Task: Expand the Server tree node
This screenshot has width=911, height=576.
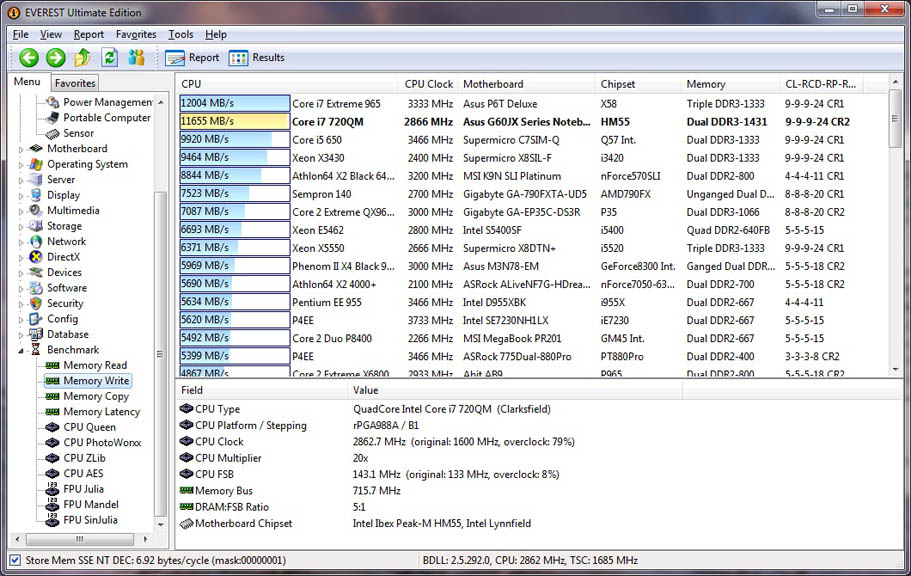Action: (21, 180)
